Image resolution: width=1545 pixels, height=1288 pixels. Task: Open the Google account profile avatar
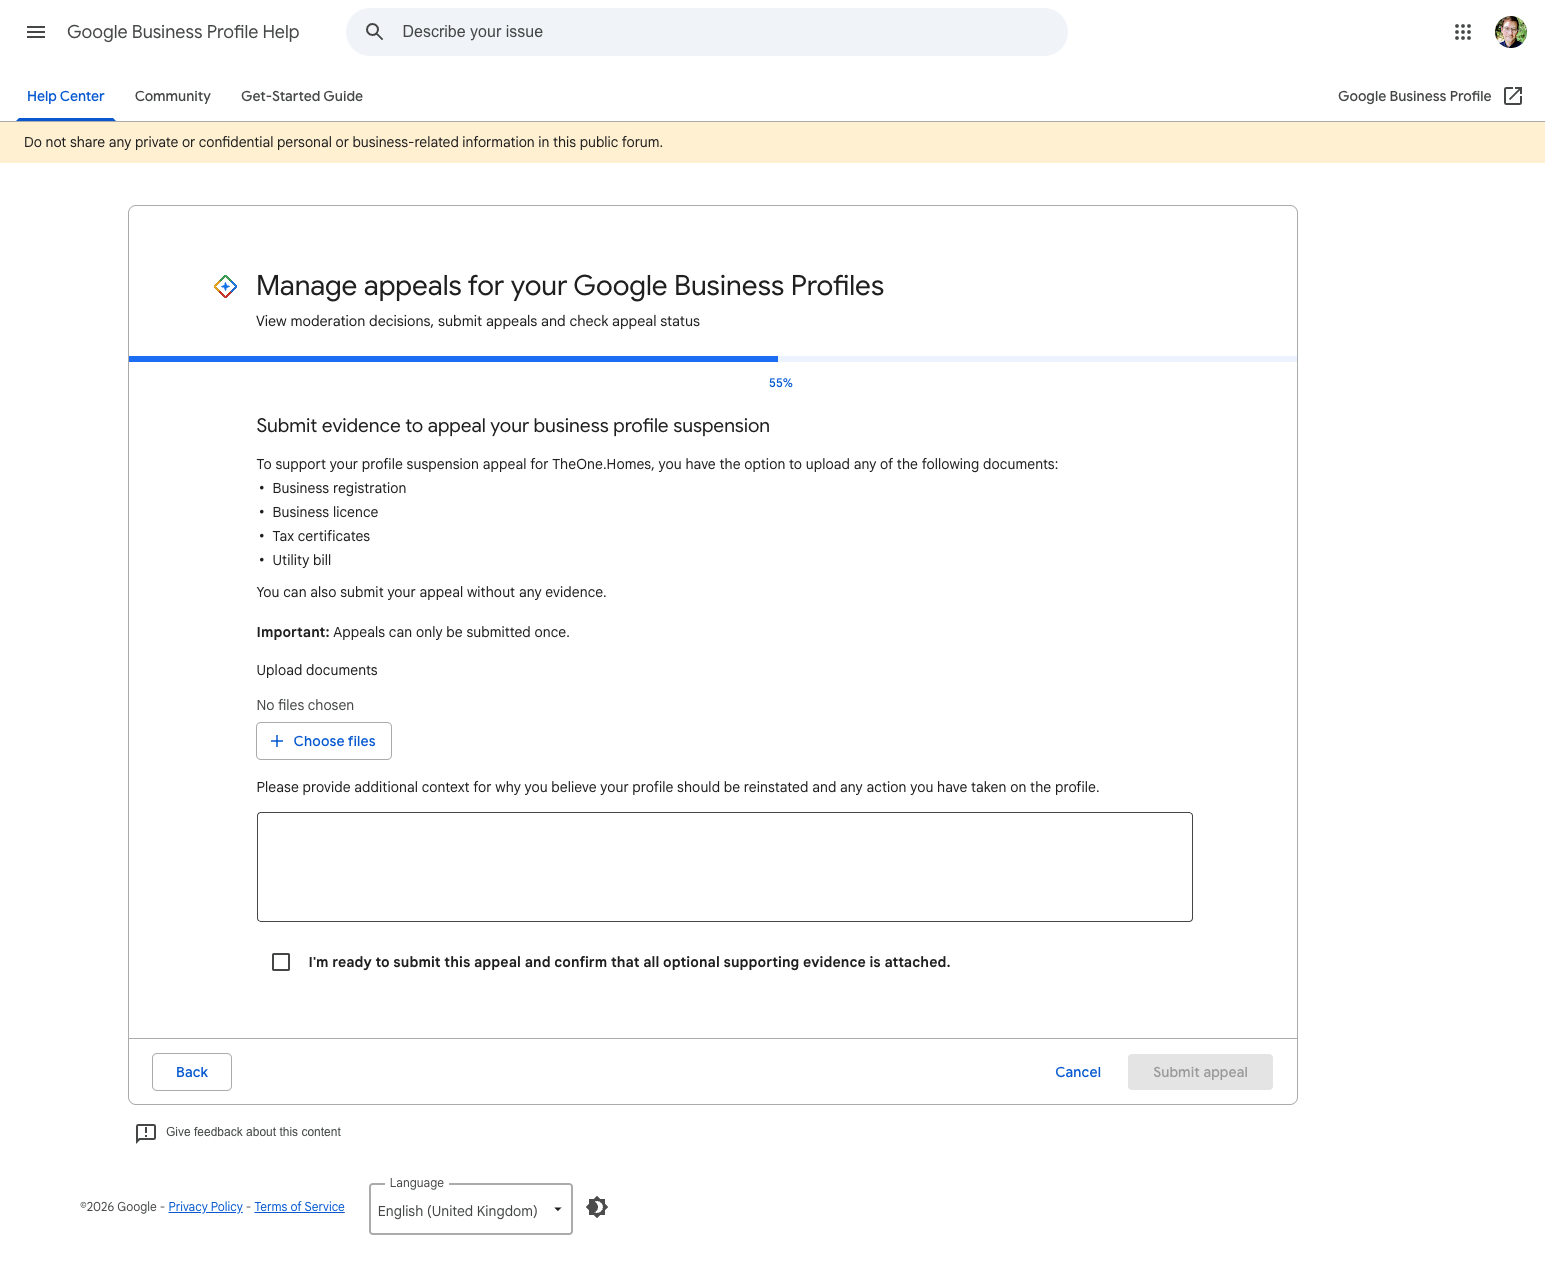point(1511,32)
